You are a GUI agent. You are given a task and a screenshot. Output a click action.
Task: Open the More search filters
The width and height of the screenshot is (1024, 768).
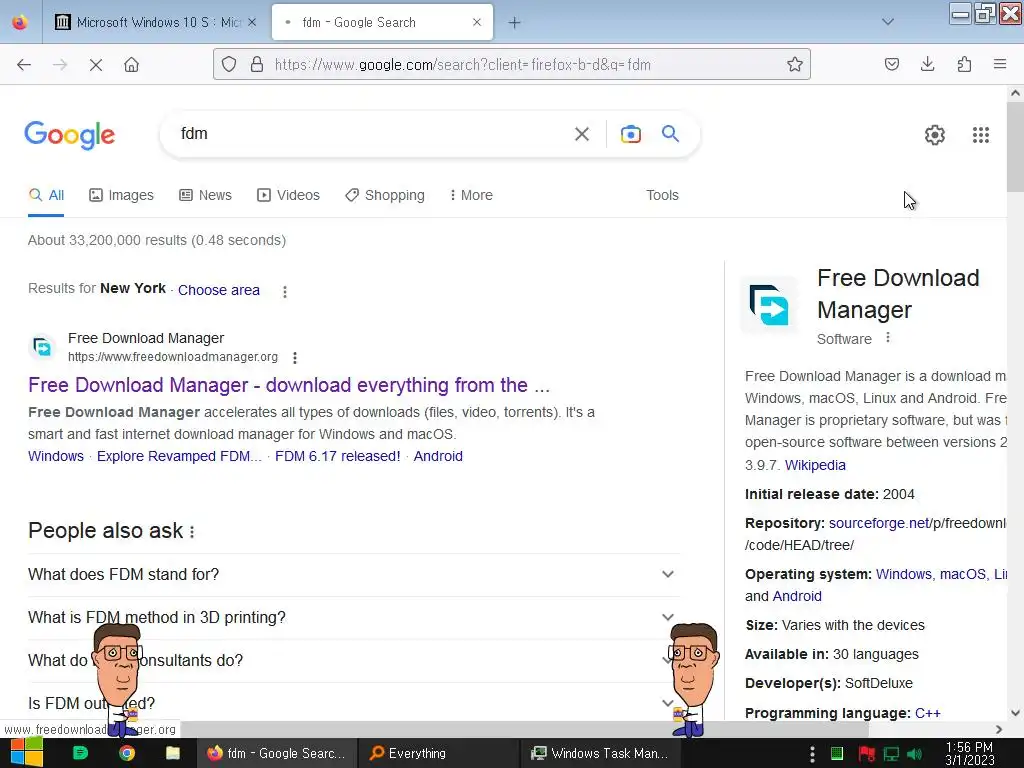pyautogui.click(x=471, y=195)
